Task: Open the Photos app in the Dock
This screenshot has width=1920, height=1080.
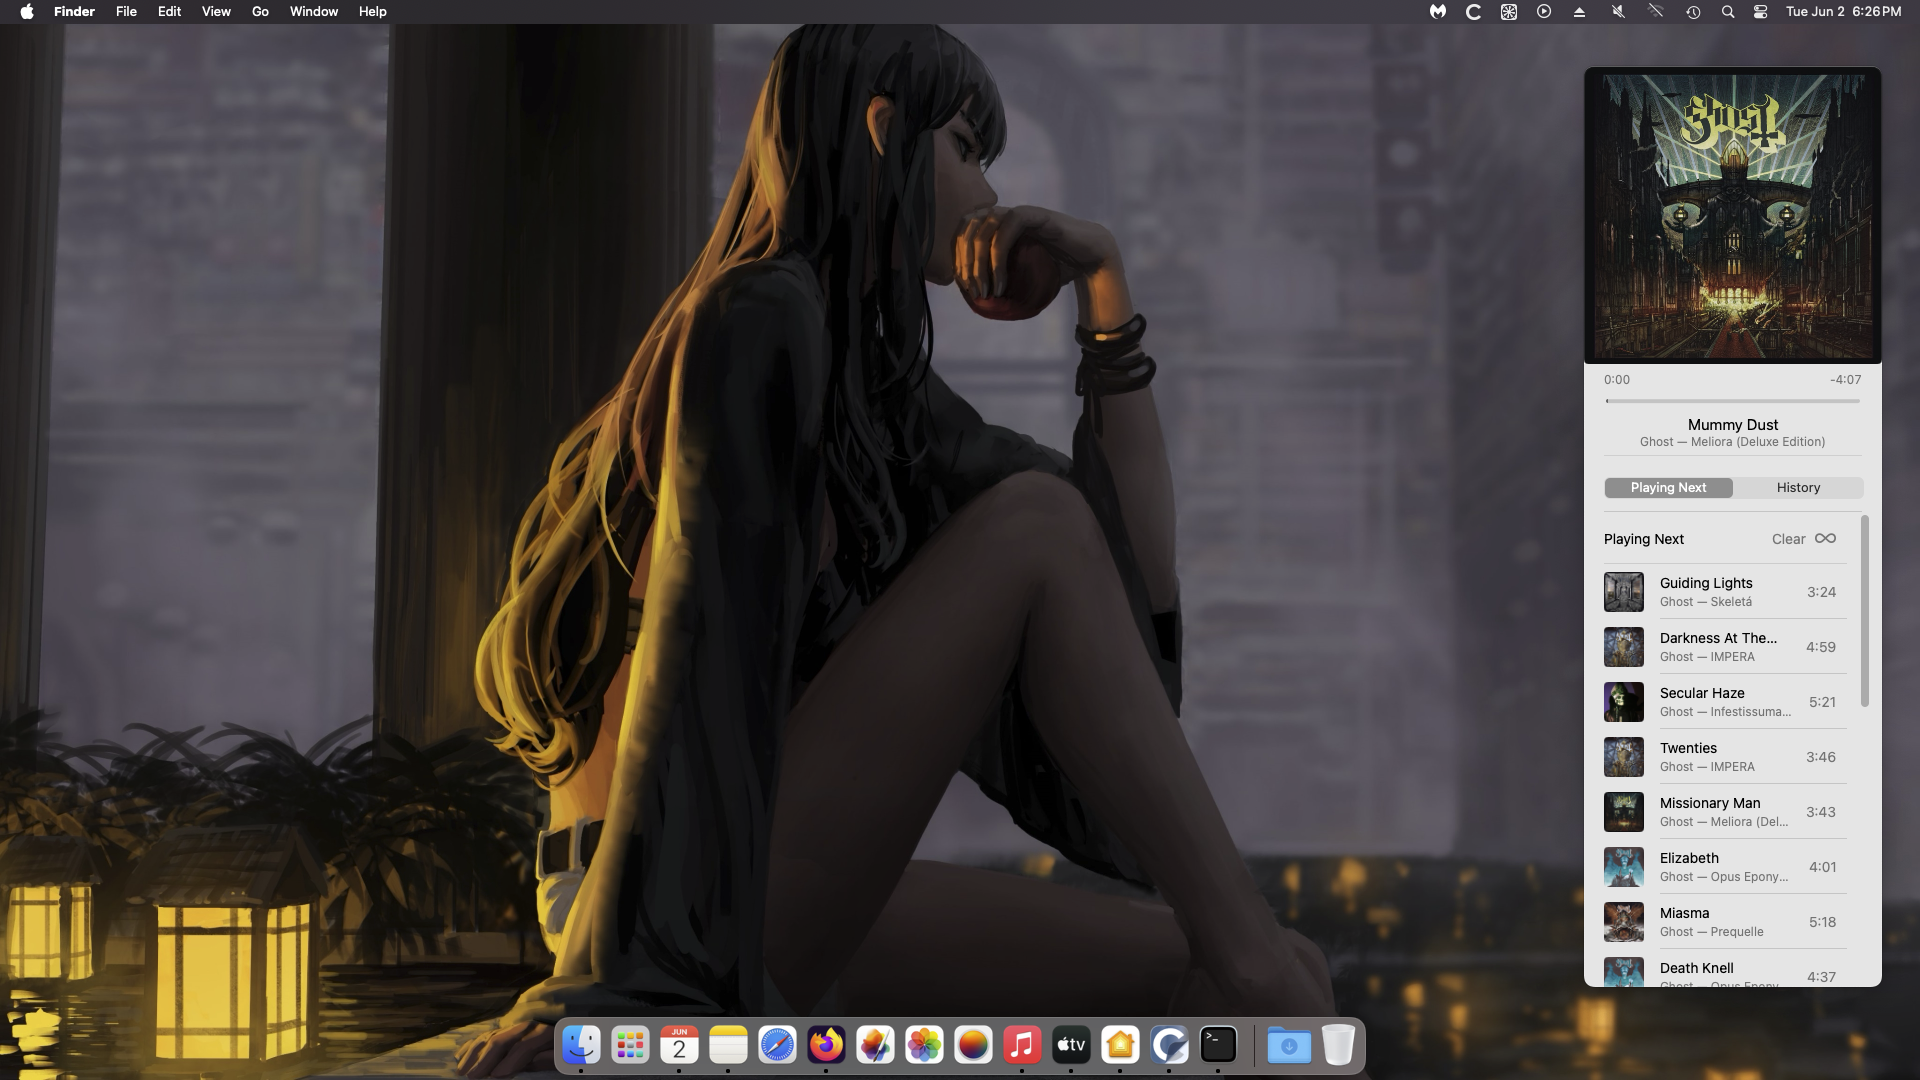Action: pos(924,1046)
